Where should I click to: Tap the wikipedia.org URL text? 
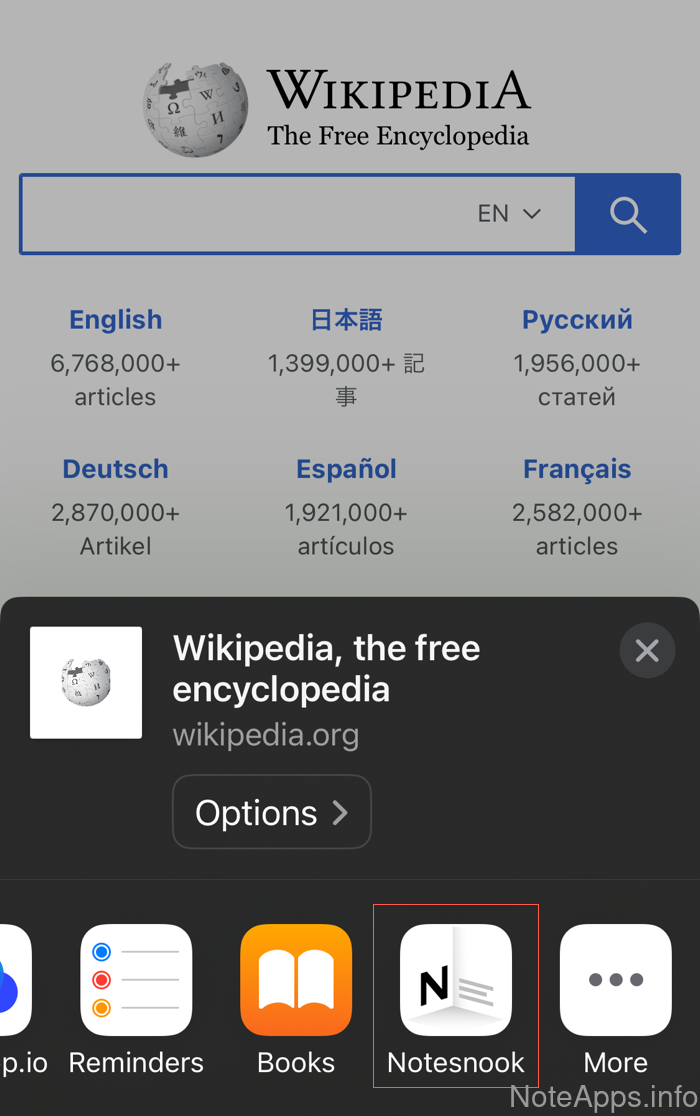266,735
